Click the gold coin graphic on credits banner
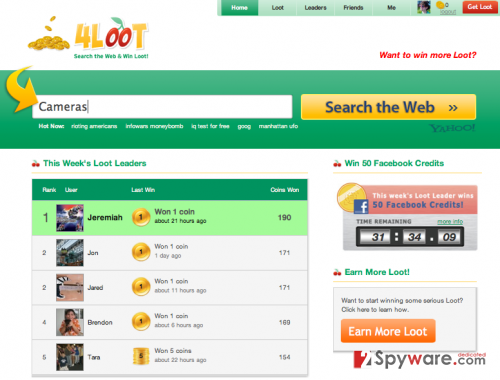 pyautogui.click(x=350, y=196)
